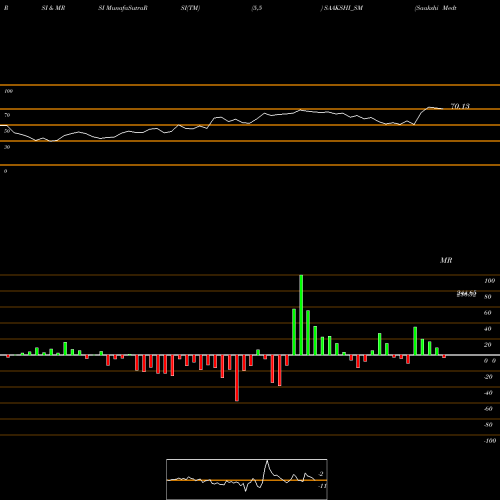Click the tallest green MR histogram bar

coord(301,315)
